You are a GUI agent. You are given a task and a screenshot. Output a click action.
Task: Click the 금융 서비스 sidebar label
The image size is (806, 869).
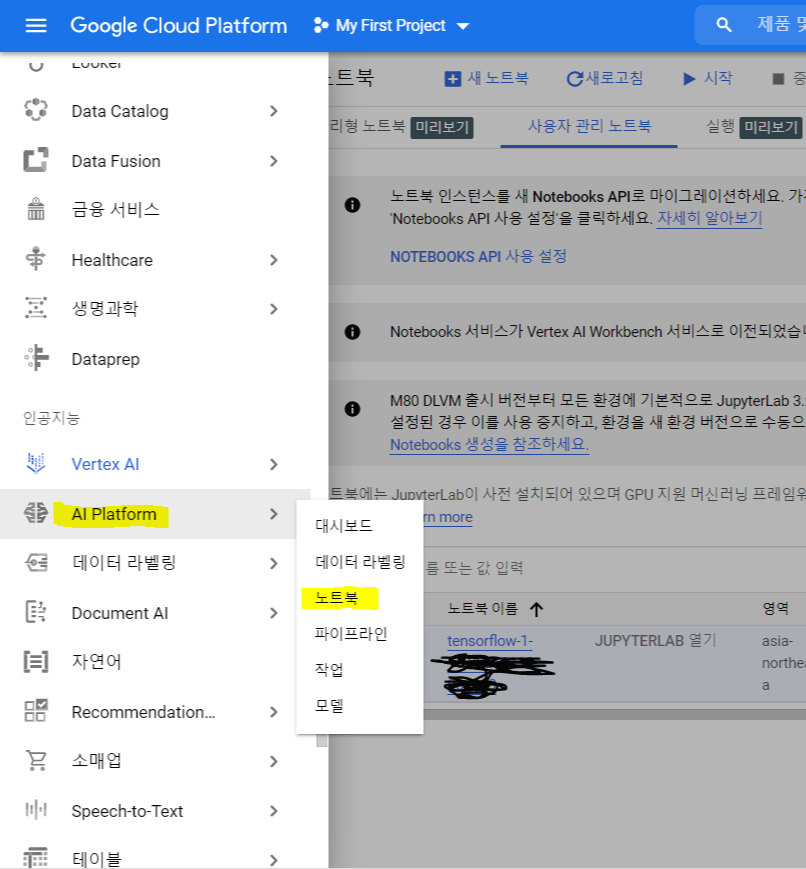[116, 209]
